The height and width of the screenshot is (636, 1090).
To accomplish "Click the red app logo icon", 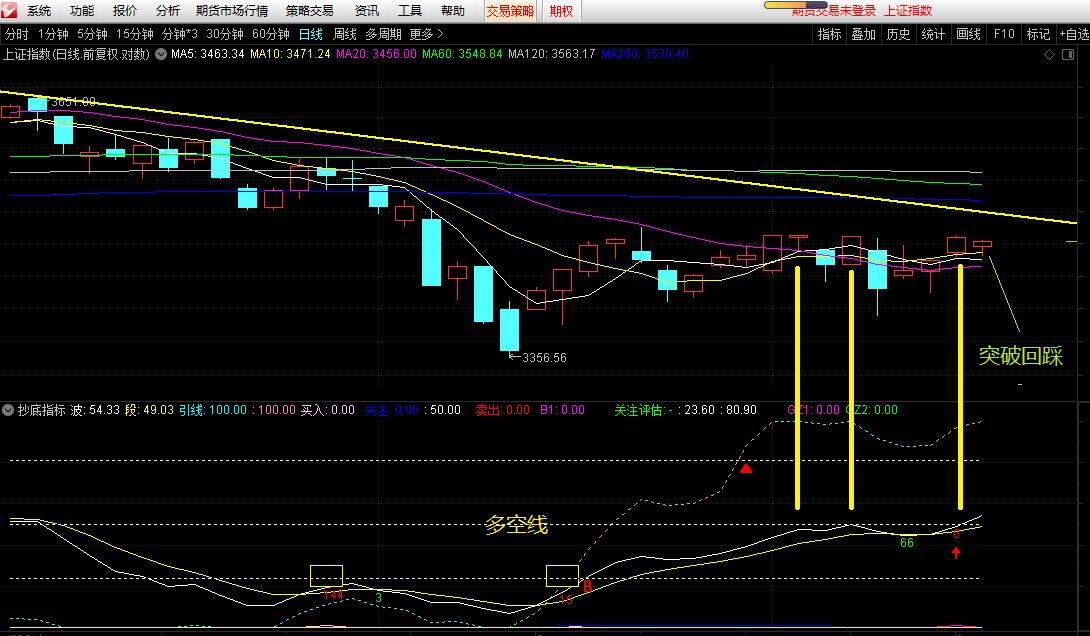I will pyautogui.click(x=10, y=11).
